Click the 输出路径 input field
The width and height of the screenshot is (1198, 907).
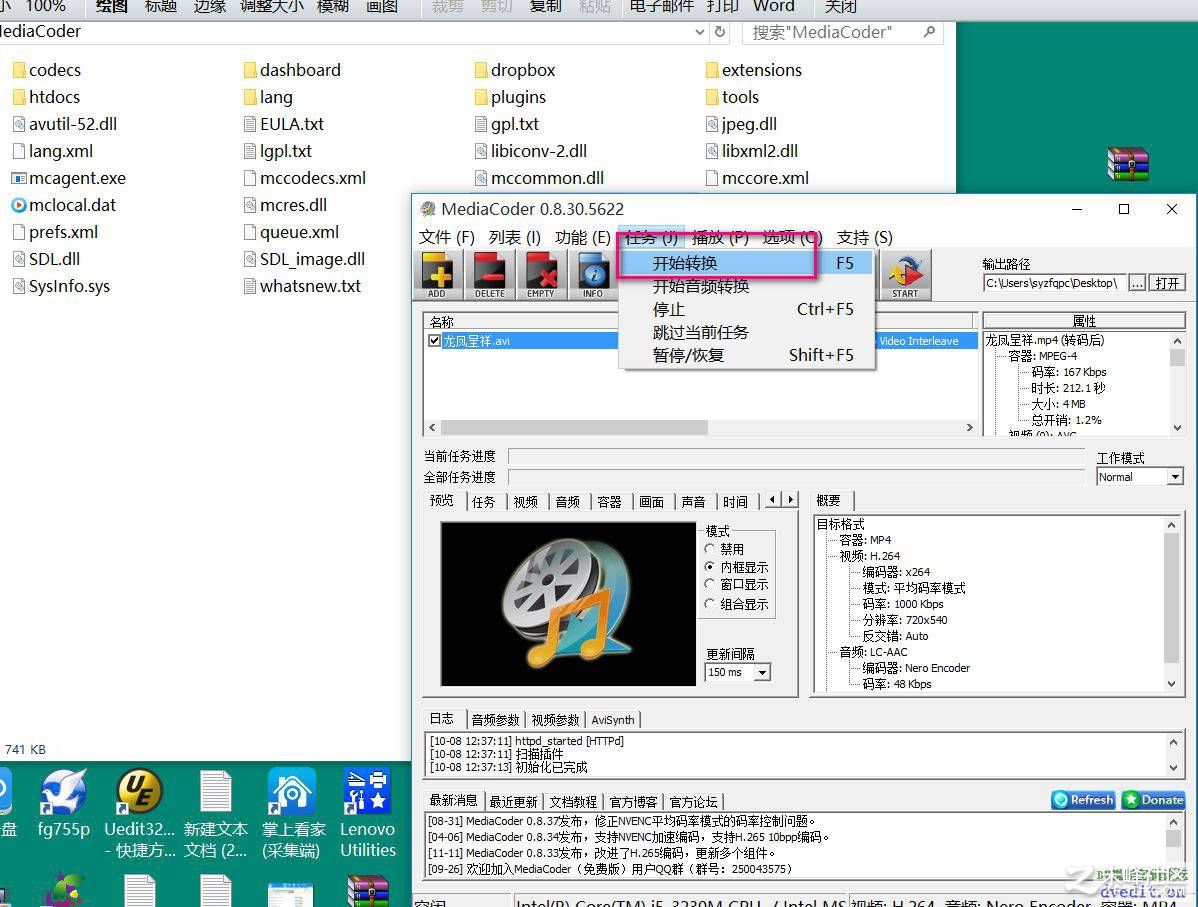click(x=1054, y=283)
